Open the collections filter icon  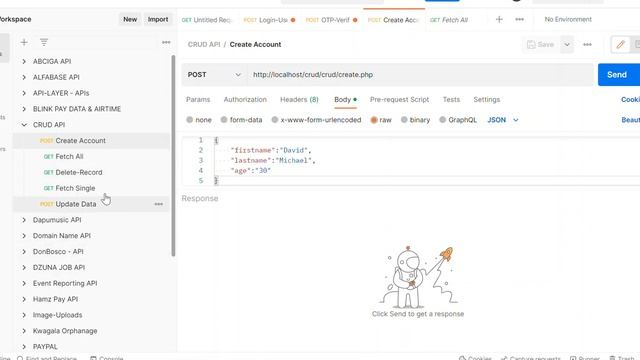click(44, 42)
